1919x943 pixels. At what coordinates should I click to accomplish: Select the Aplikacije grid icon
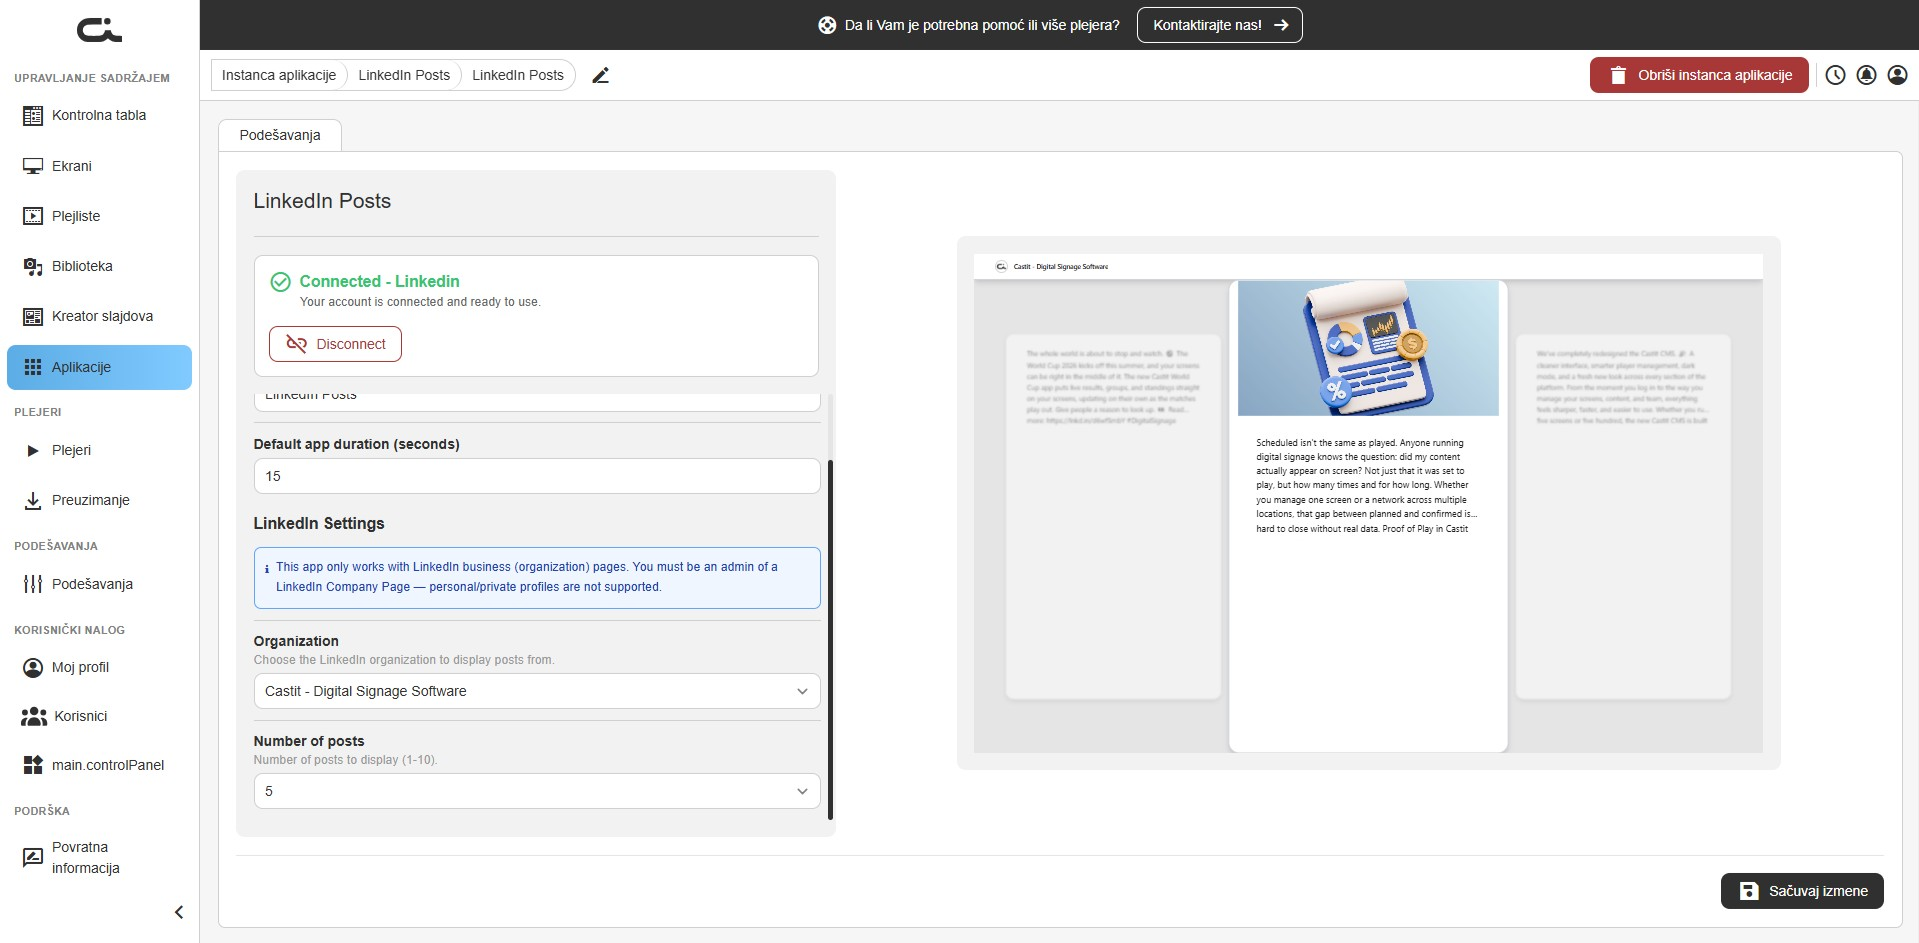[33, 367]
